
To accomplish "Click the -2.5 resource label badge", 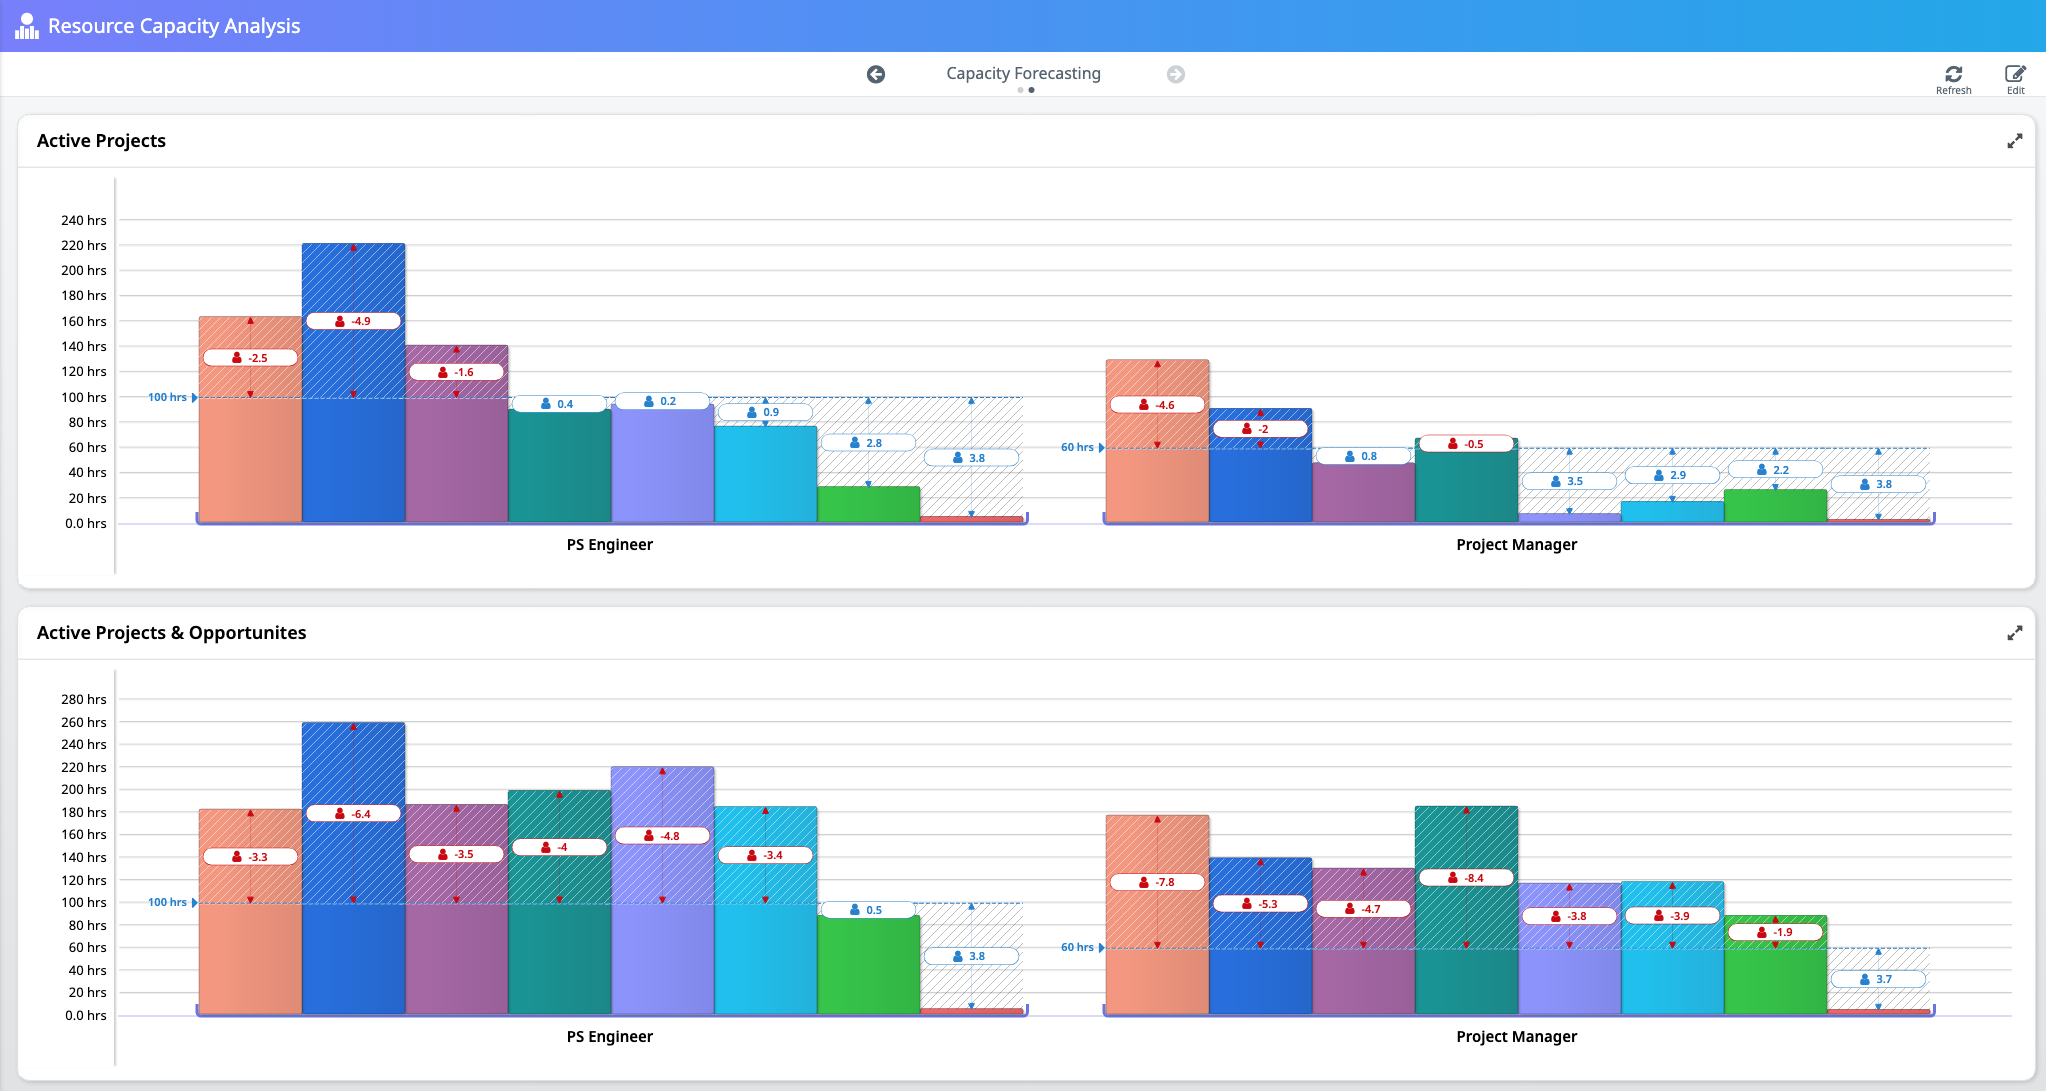I will point(250,358).
